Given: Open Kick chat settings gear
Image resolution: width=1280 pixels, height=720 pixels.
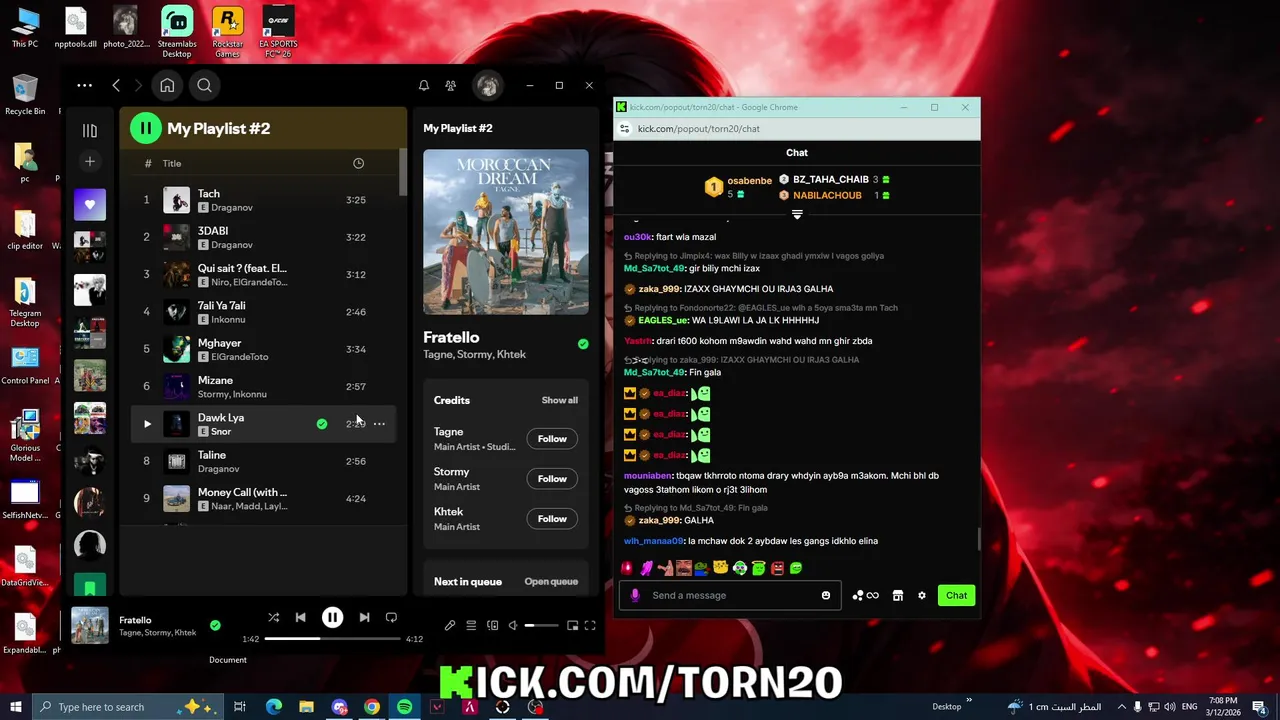Looking at the screenshot, I should [x=922, y=595].
